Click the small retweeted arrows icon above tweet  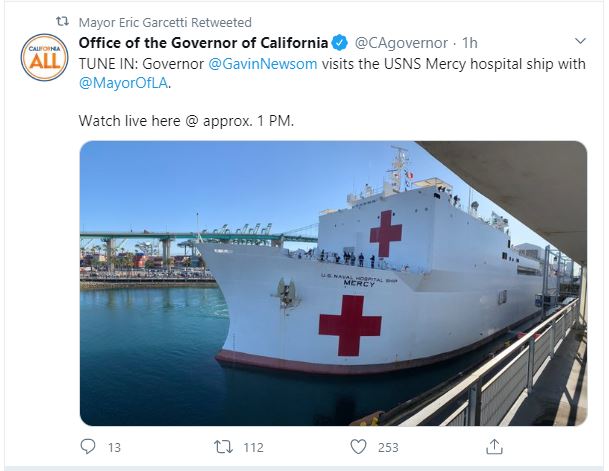62,21
